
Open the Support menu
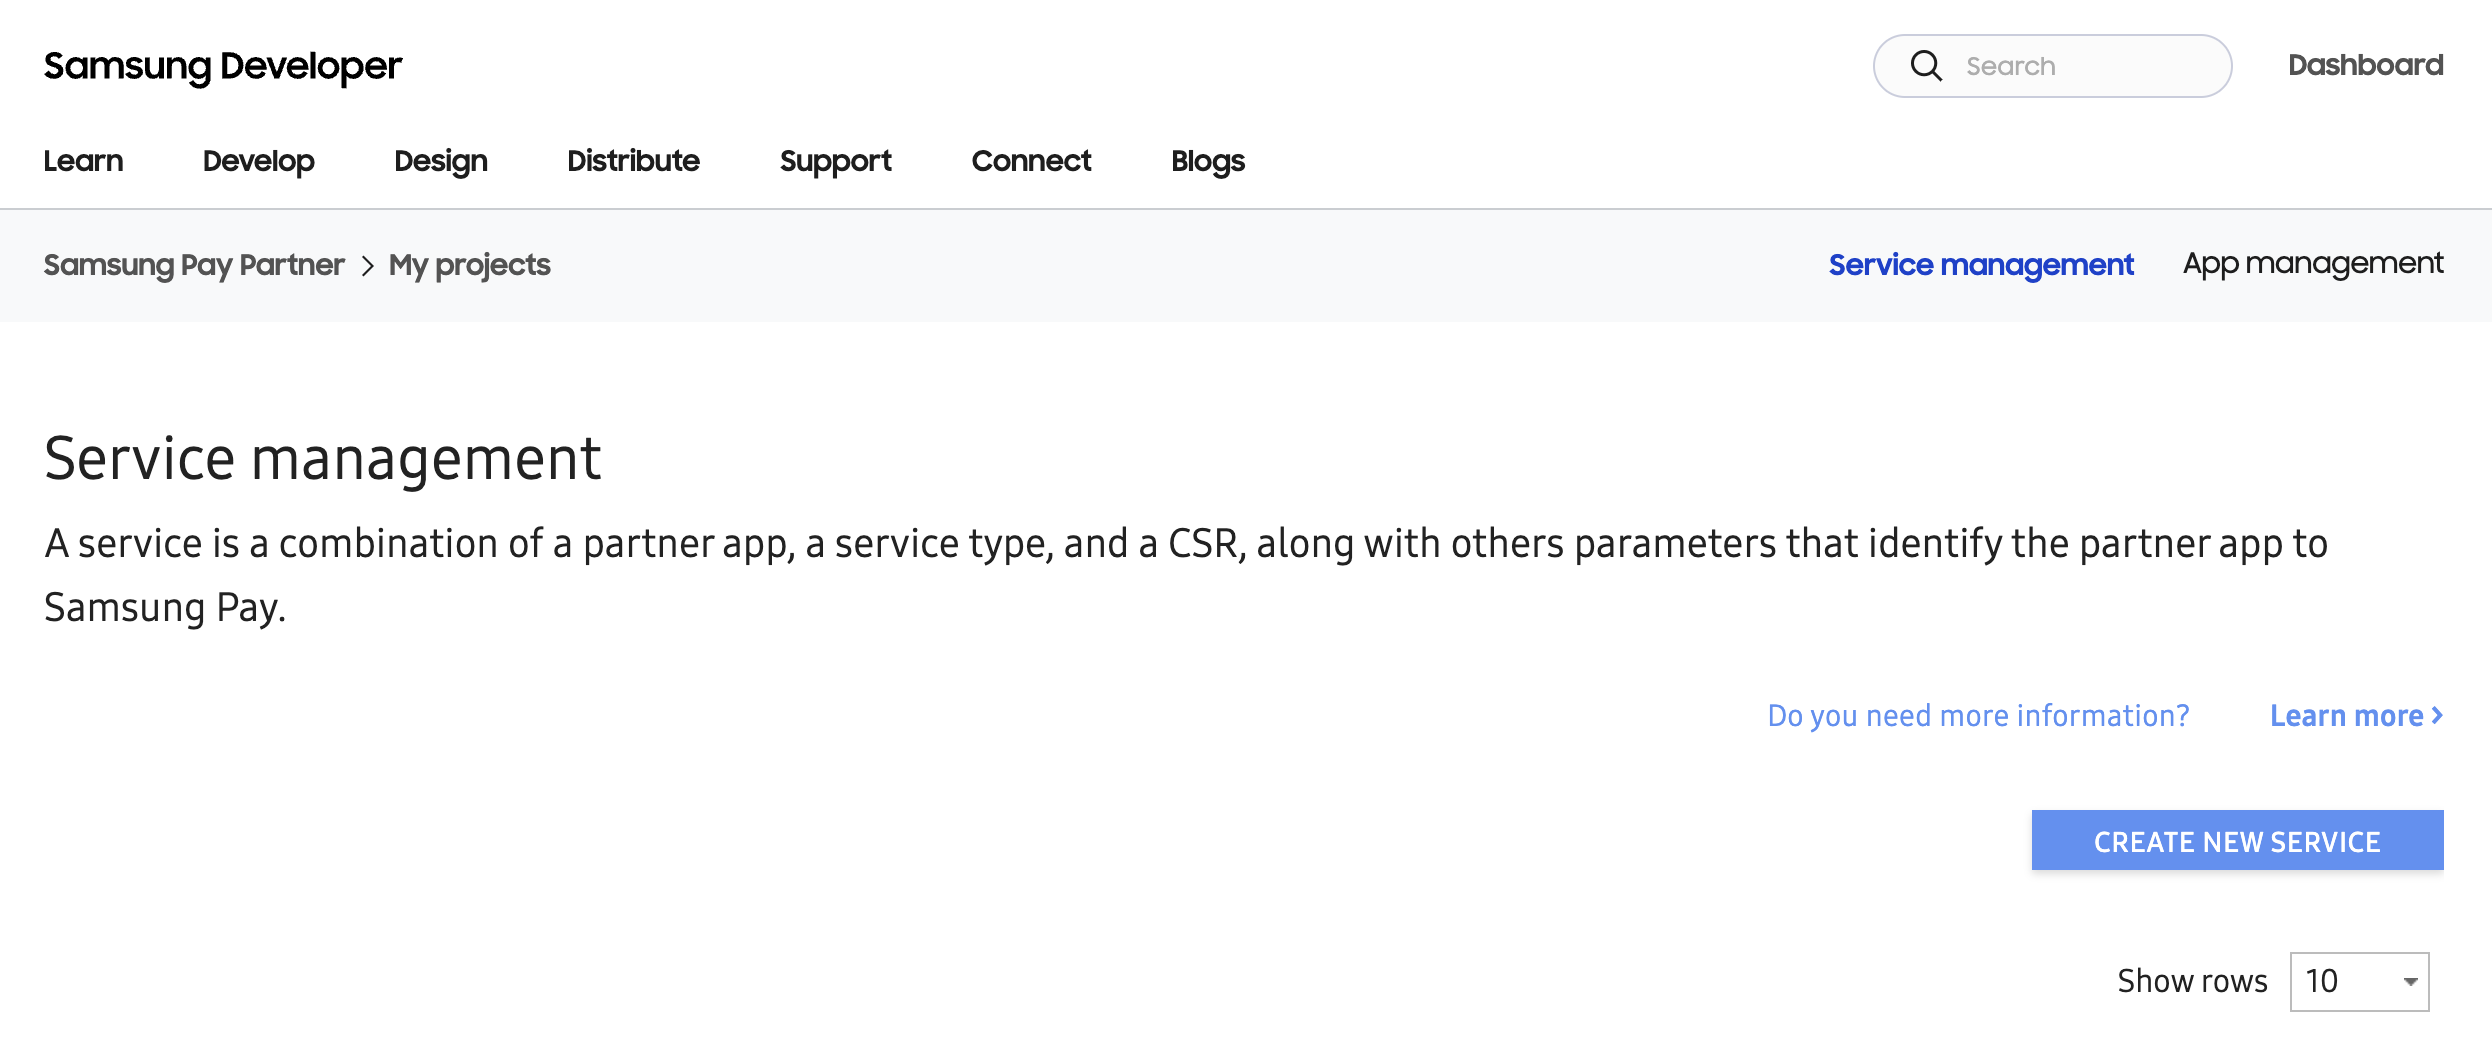click(x=835, y=161)
